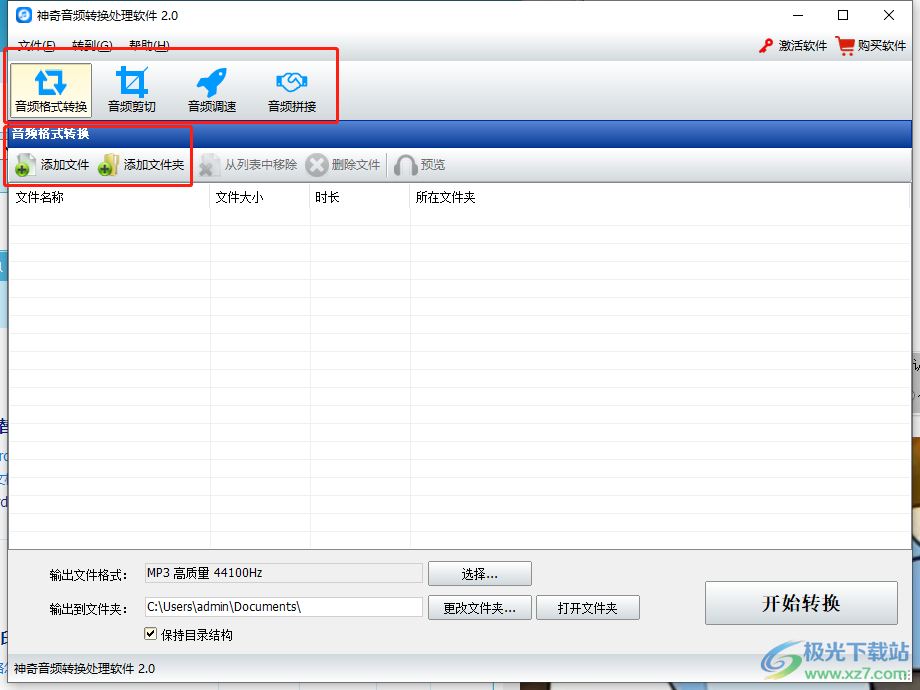The height and width of the screenshot is (690, 920).
Task: Open the 转到(G) menu
Action: click(x=92, y=45)
